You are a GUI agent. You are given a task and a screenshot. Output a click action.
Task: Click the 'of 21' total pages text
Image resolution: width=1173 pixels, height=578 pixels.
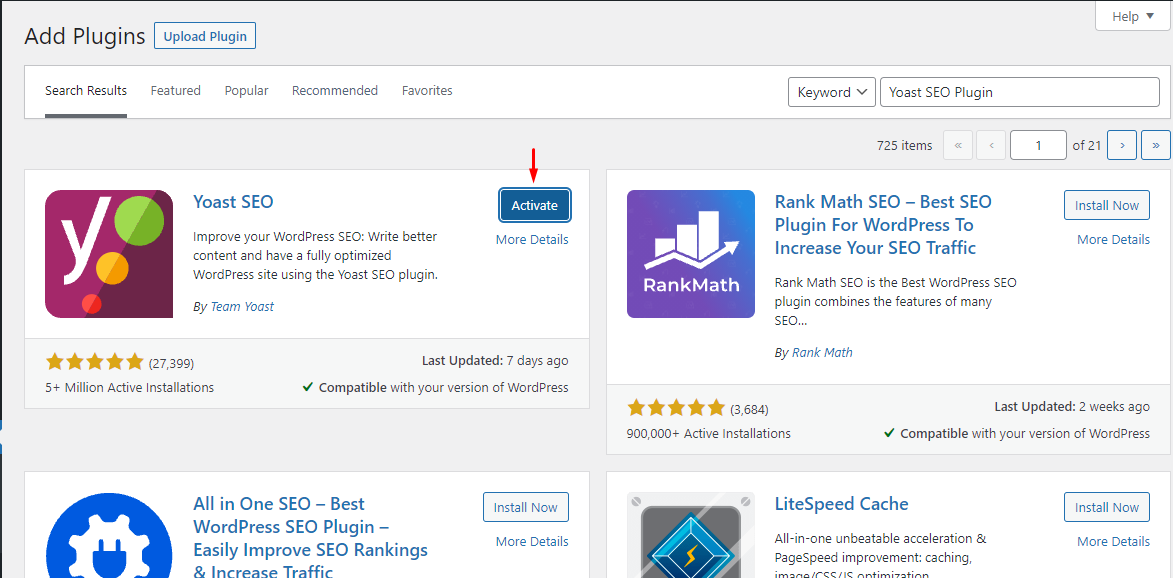(x=1087, y=146)
